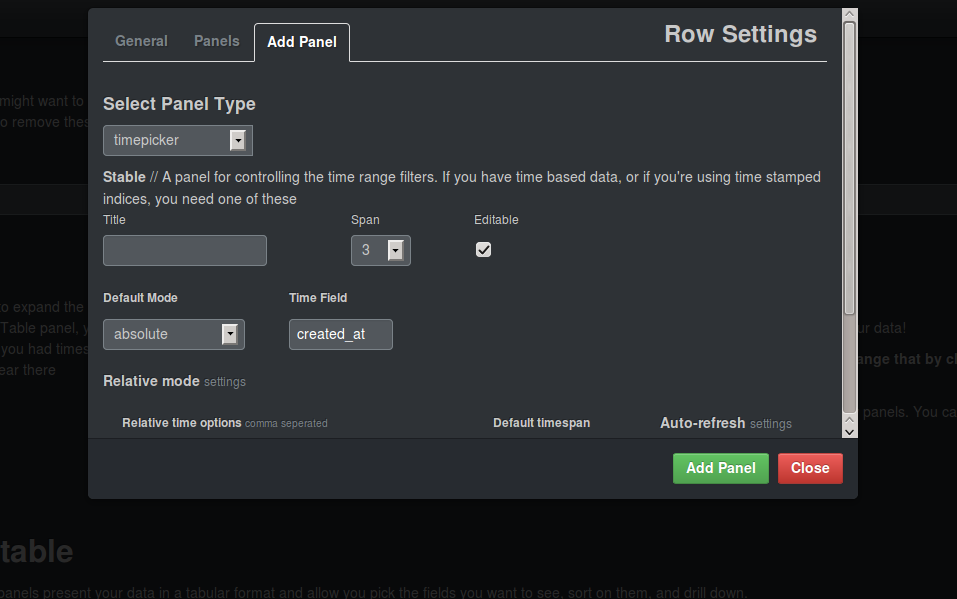Click the red Close button

(810, 468)
